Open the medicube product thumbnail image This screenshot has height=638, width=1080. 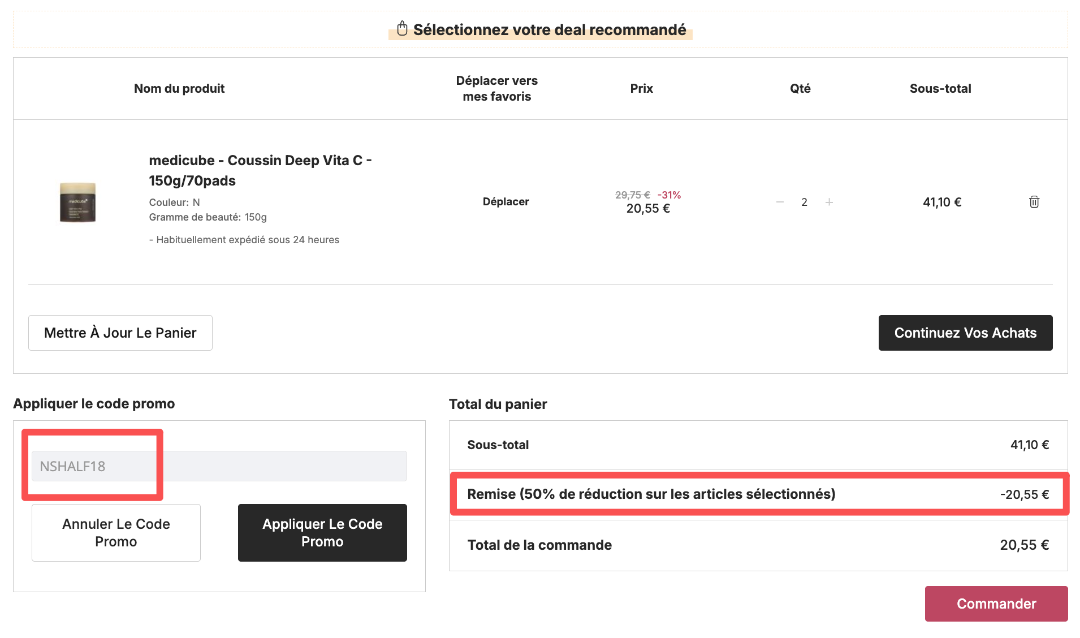pyautogui.click(x=78, y=201)
